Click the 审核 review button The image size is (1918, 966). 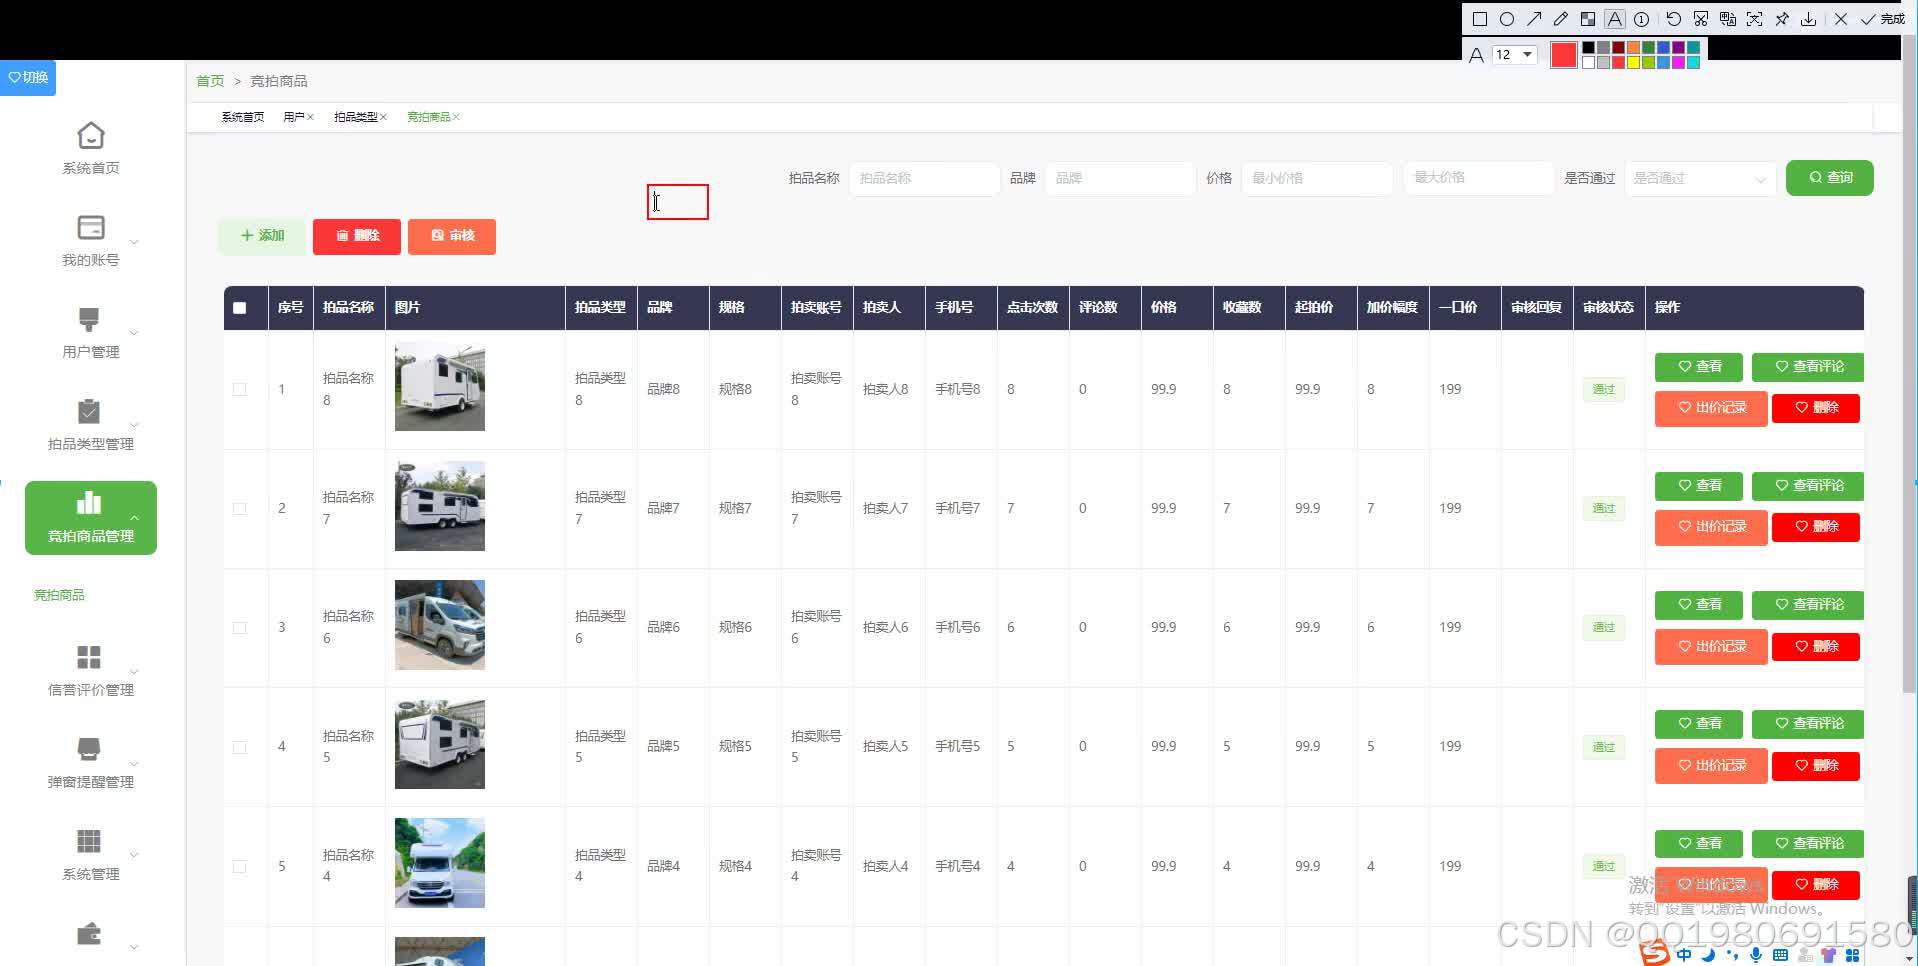(x=452, y=236)
